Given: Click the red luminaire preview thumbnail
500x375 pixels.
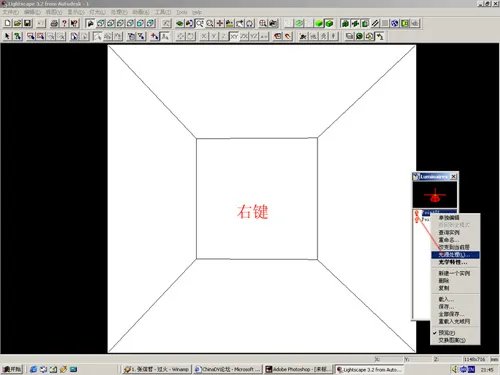Looking at the screenshot, I should [x=435, y=195].
